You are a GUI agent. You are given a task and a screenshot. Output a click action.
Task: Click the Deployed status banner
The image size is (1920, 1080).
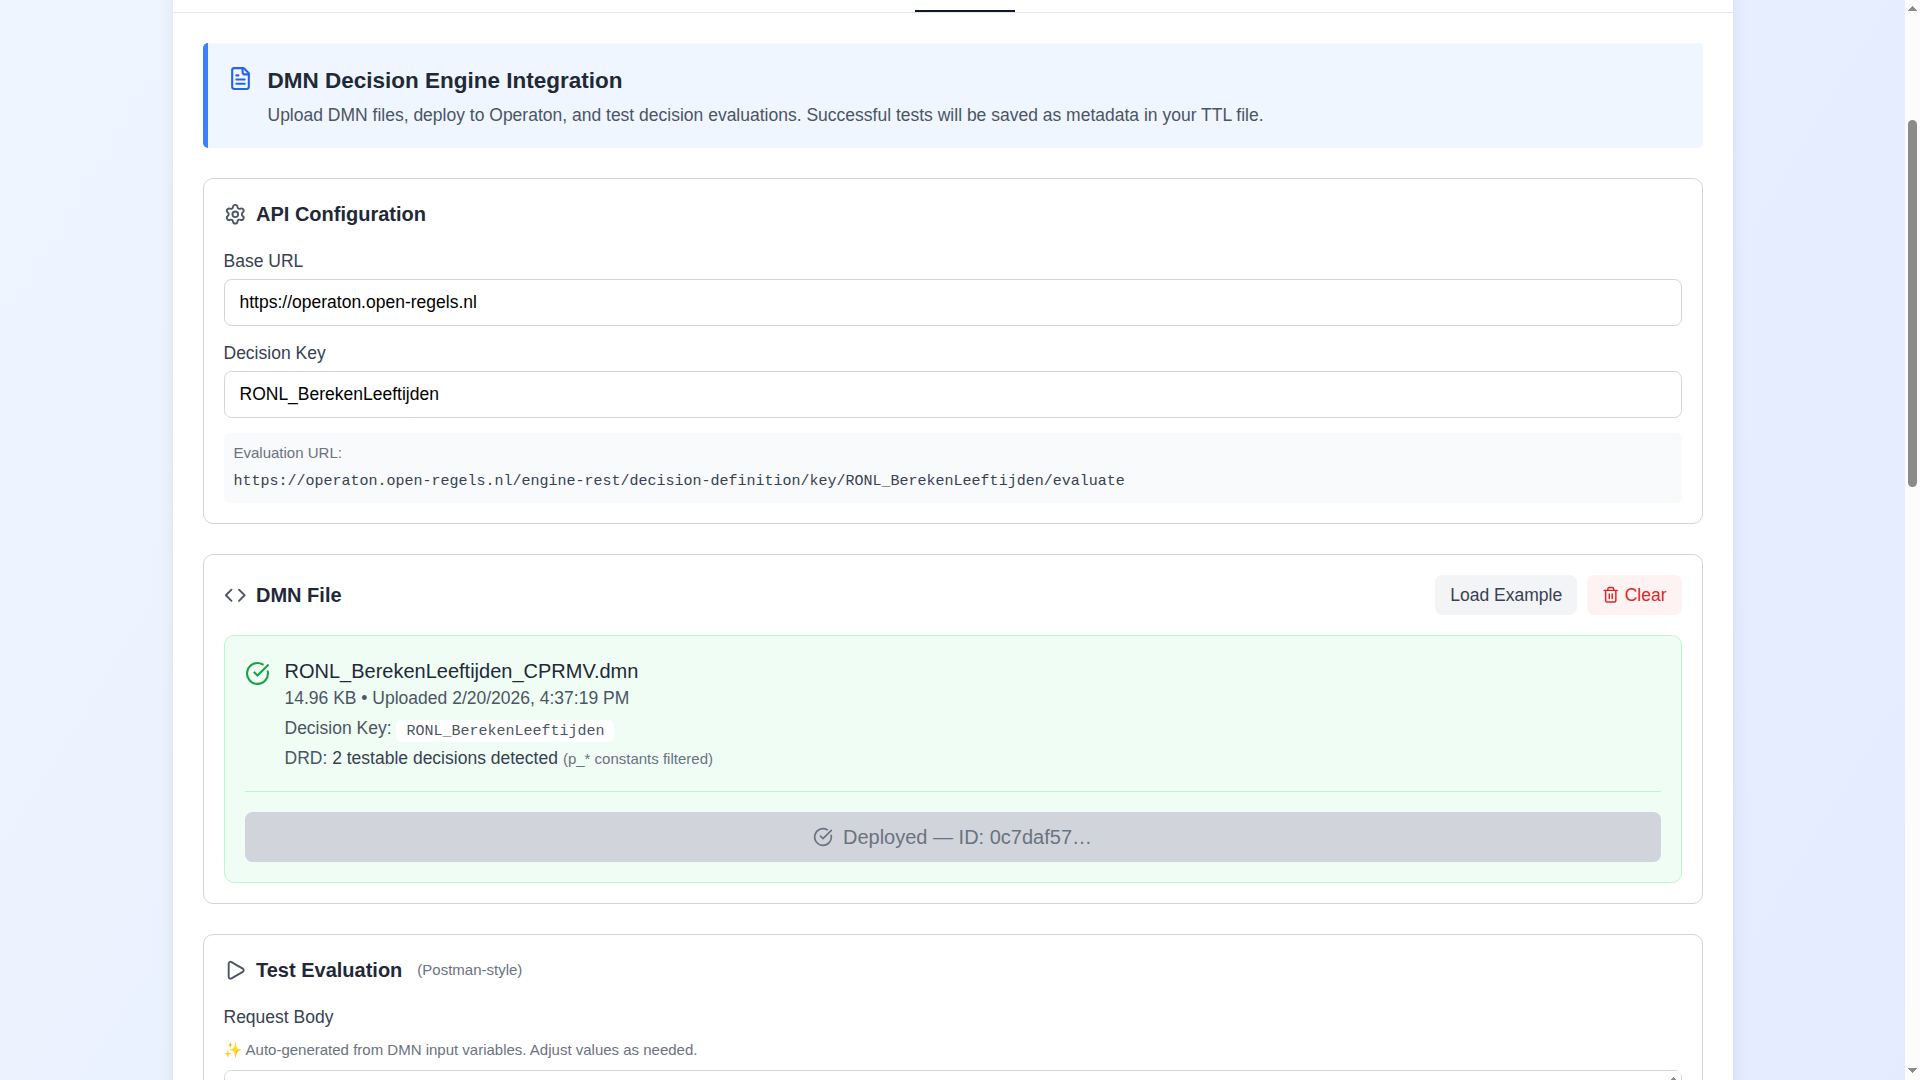click(x=952, y=837)
